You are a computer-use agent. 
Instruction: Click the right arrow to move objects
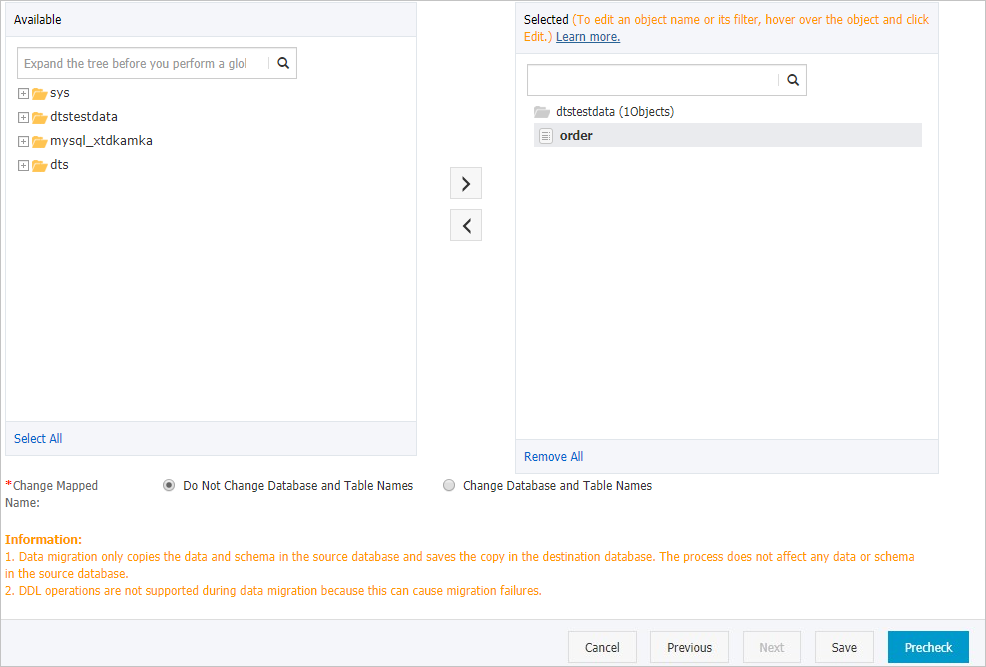click(465, 183)
